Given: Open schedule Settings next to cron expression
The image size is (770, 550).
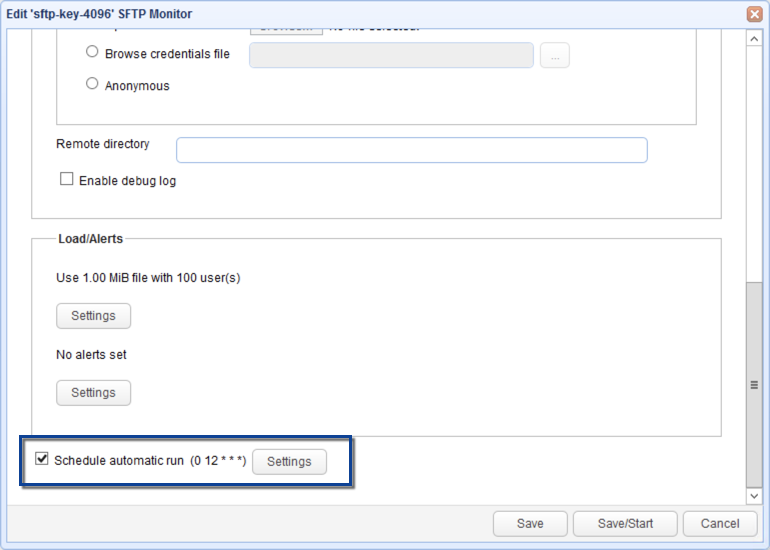Looking at the screenshot, I should click(x=289, y=462).
